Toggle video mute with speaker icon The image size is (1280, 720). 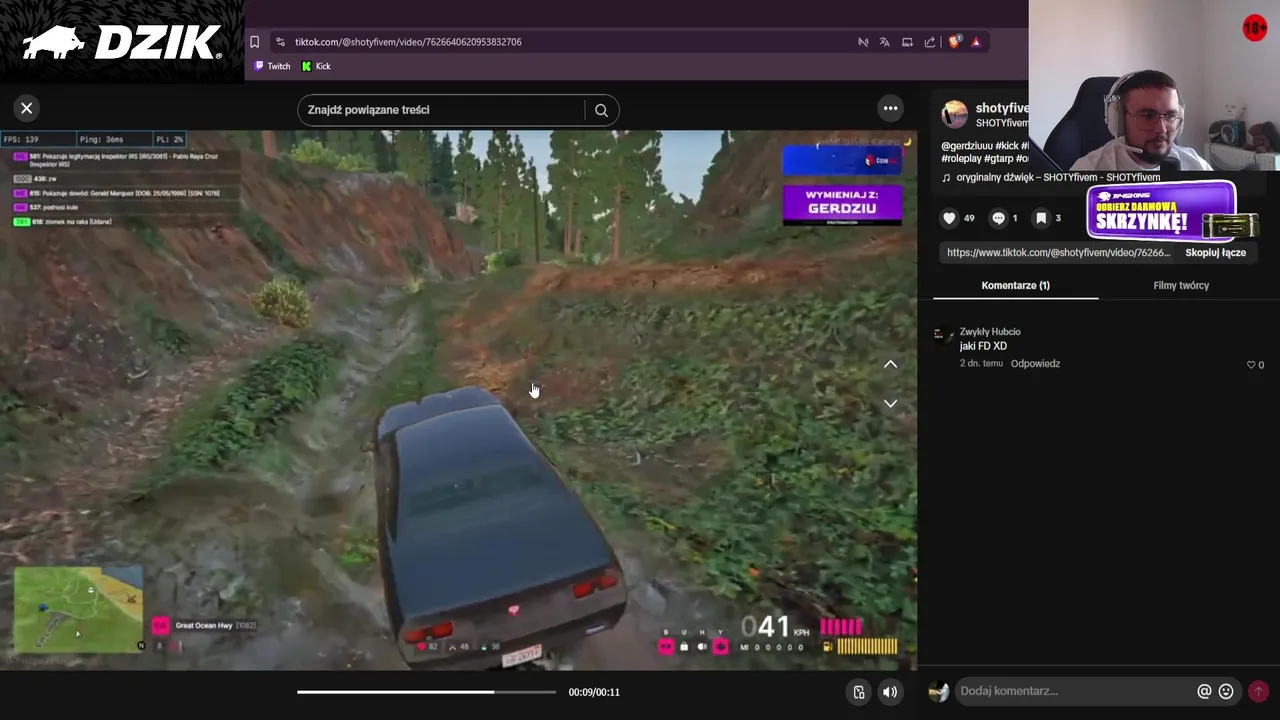[x=889, y=692]
